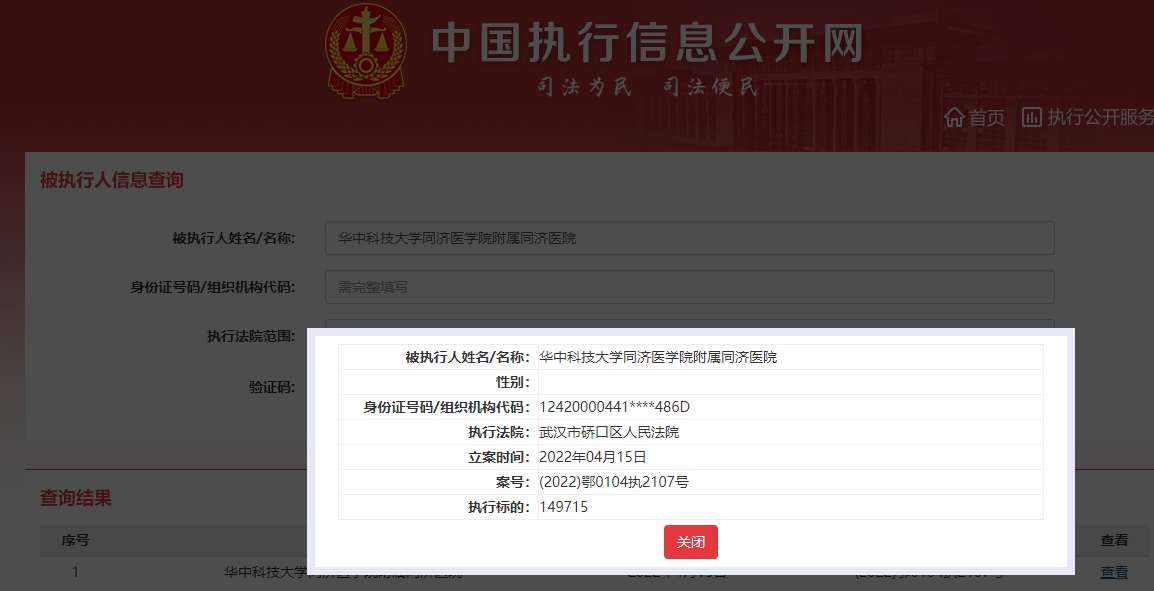This screenshot has height=591, width=1154.
Task: Click the case number (2022)鄂0104执2107号
Action: (614, 482)
